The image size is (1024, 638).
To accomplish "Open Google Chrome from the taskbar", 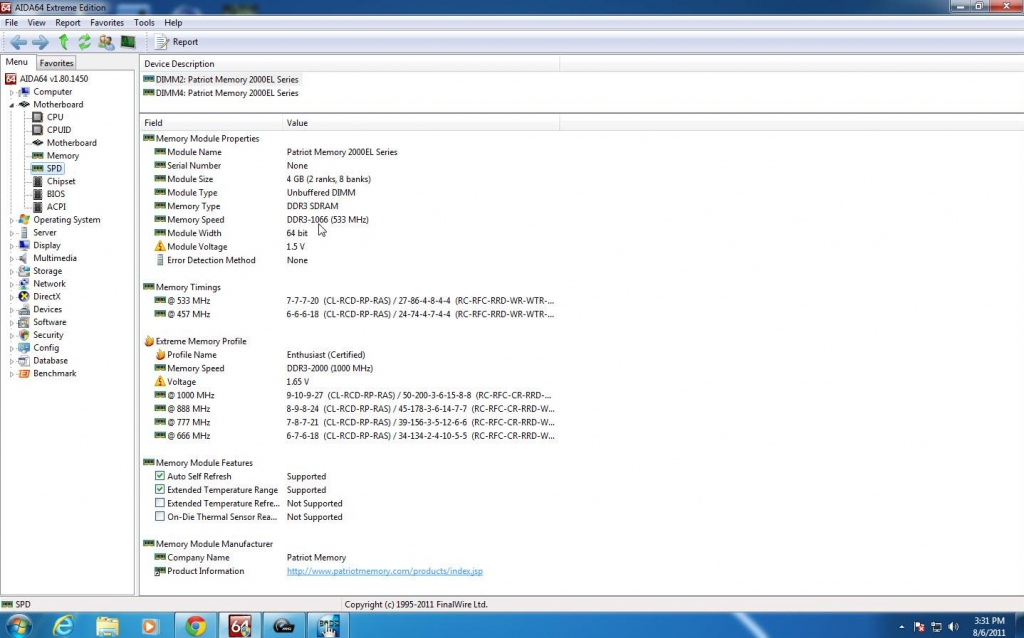I will click(x=195, y=626).
